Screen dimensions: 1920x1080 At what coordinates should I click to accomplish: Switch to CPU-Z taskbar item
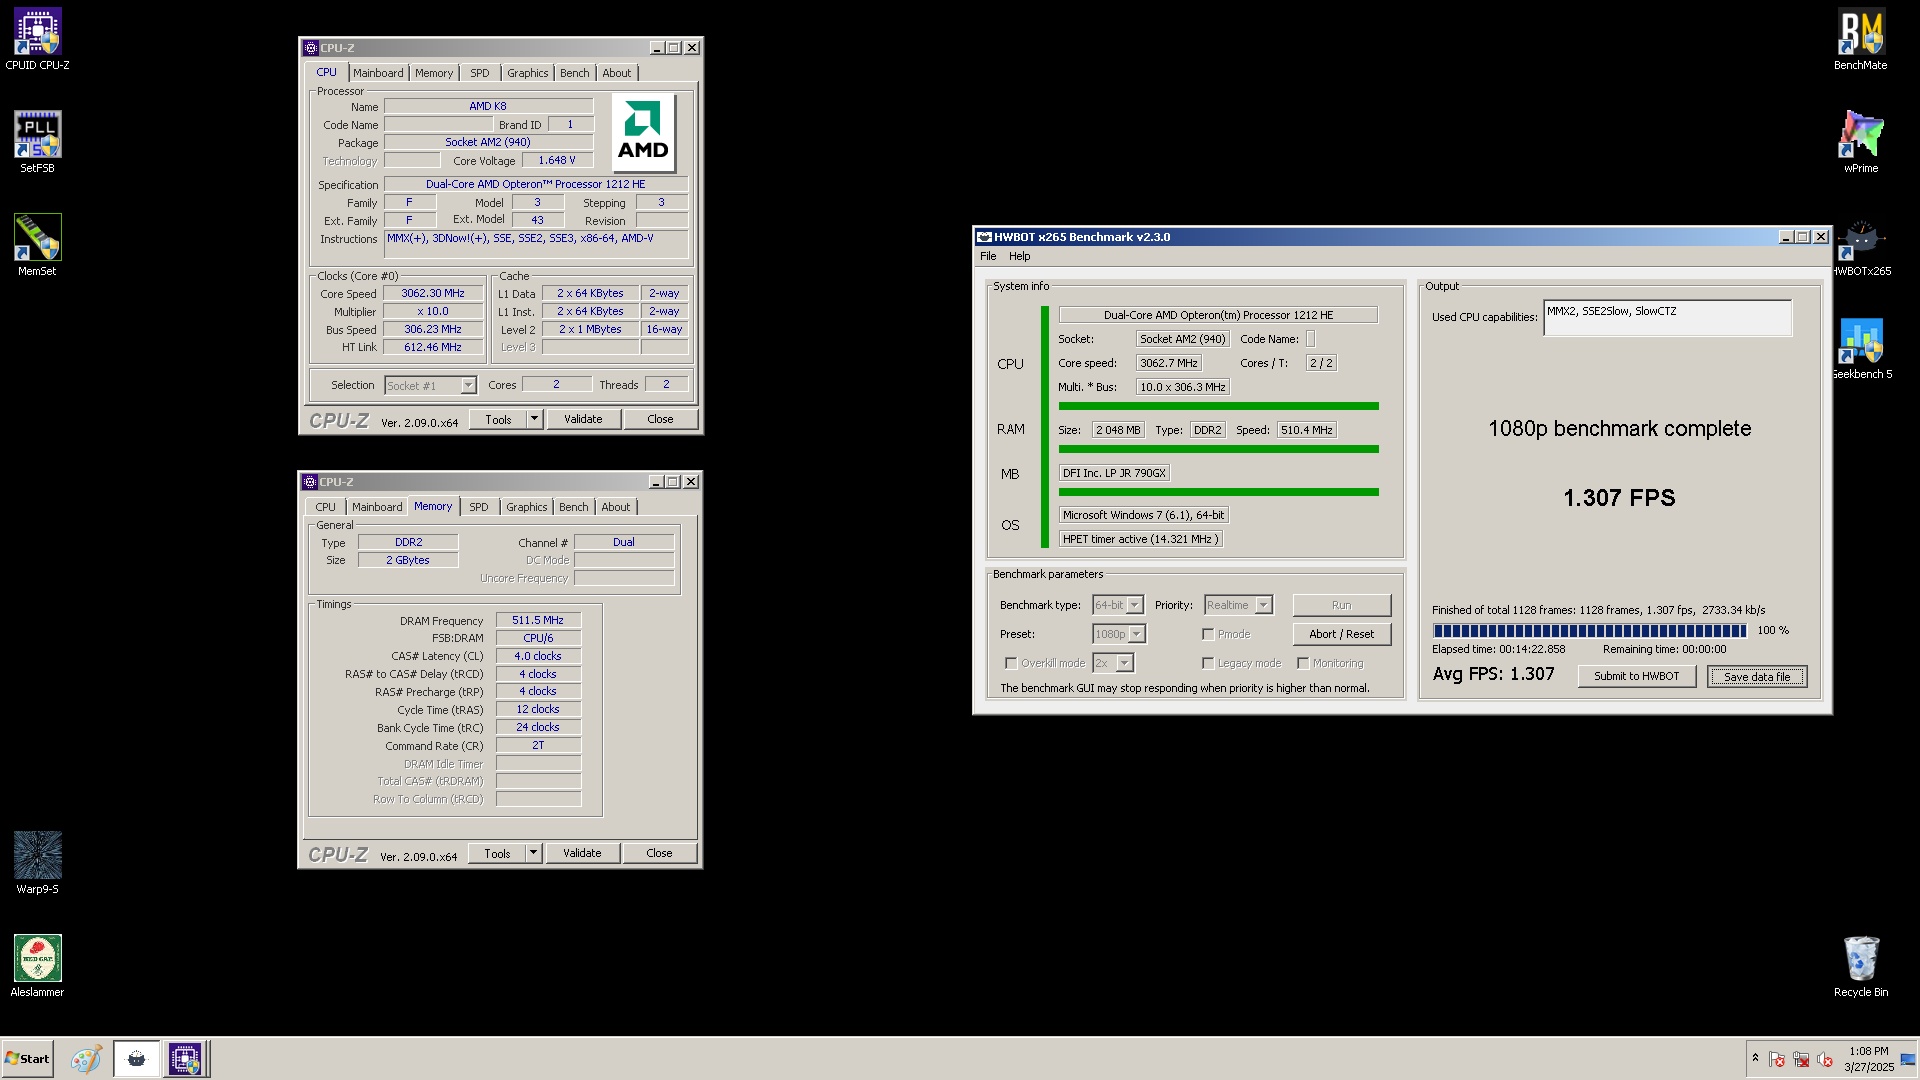tap(185, 1059)
